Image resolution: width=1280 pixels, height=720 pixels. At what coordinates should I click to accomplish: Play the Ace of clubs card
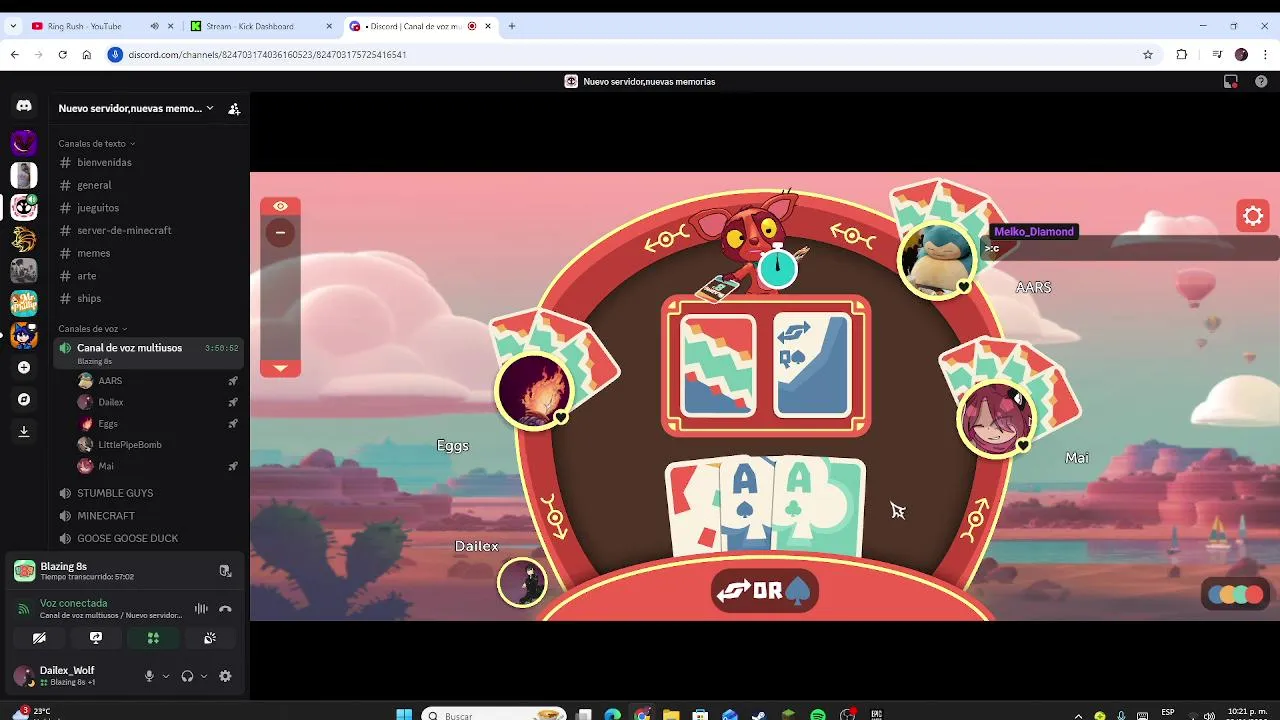[818, 507]
